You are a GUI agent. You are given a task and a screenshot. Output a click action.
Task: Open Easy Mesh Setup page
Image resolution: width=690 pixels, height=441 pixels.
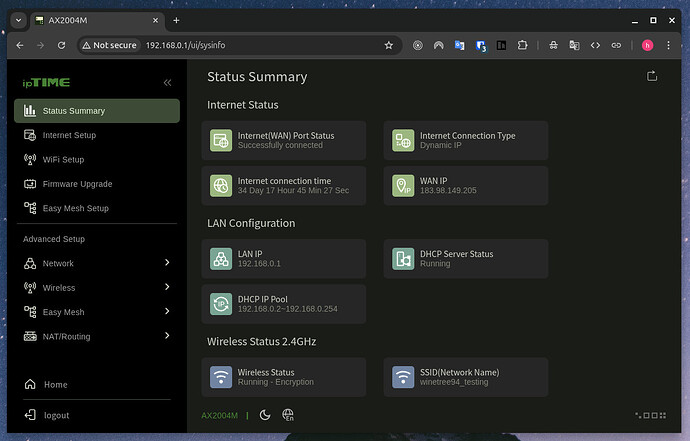[76, 208]
